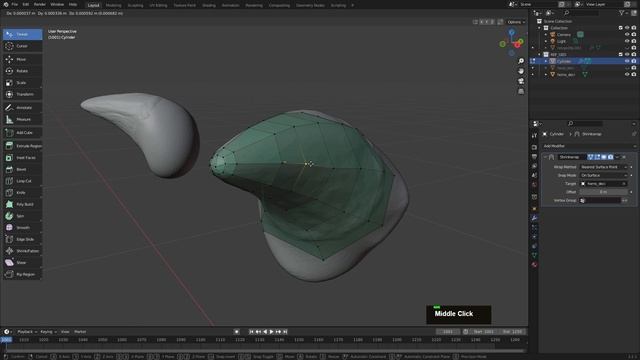The width and height of the screenshot is (640, 360).
Task: Select the Scale tool
Action: [x=22, y=82]
